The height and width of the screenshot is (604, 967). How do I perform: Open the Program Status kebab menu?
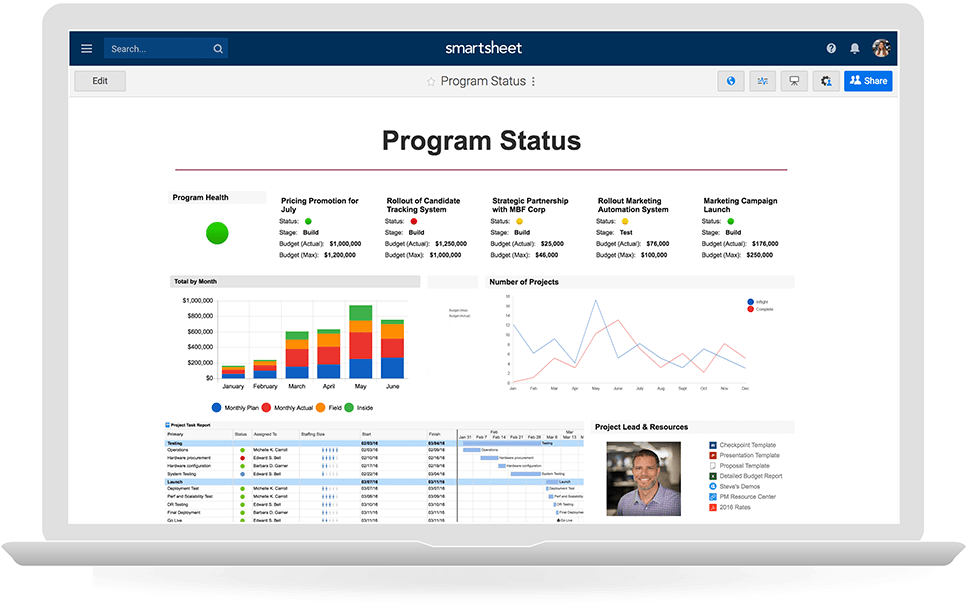click(x=533, y=82)
